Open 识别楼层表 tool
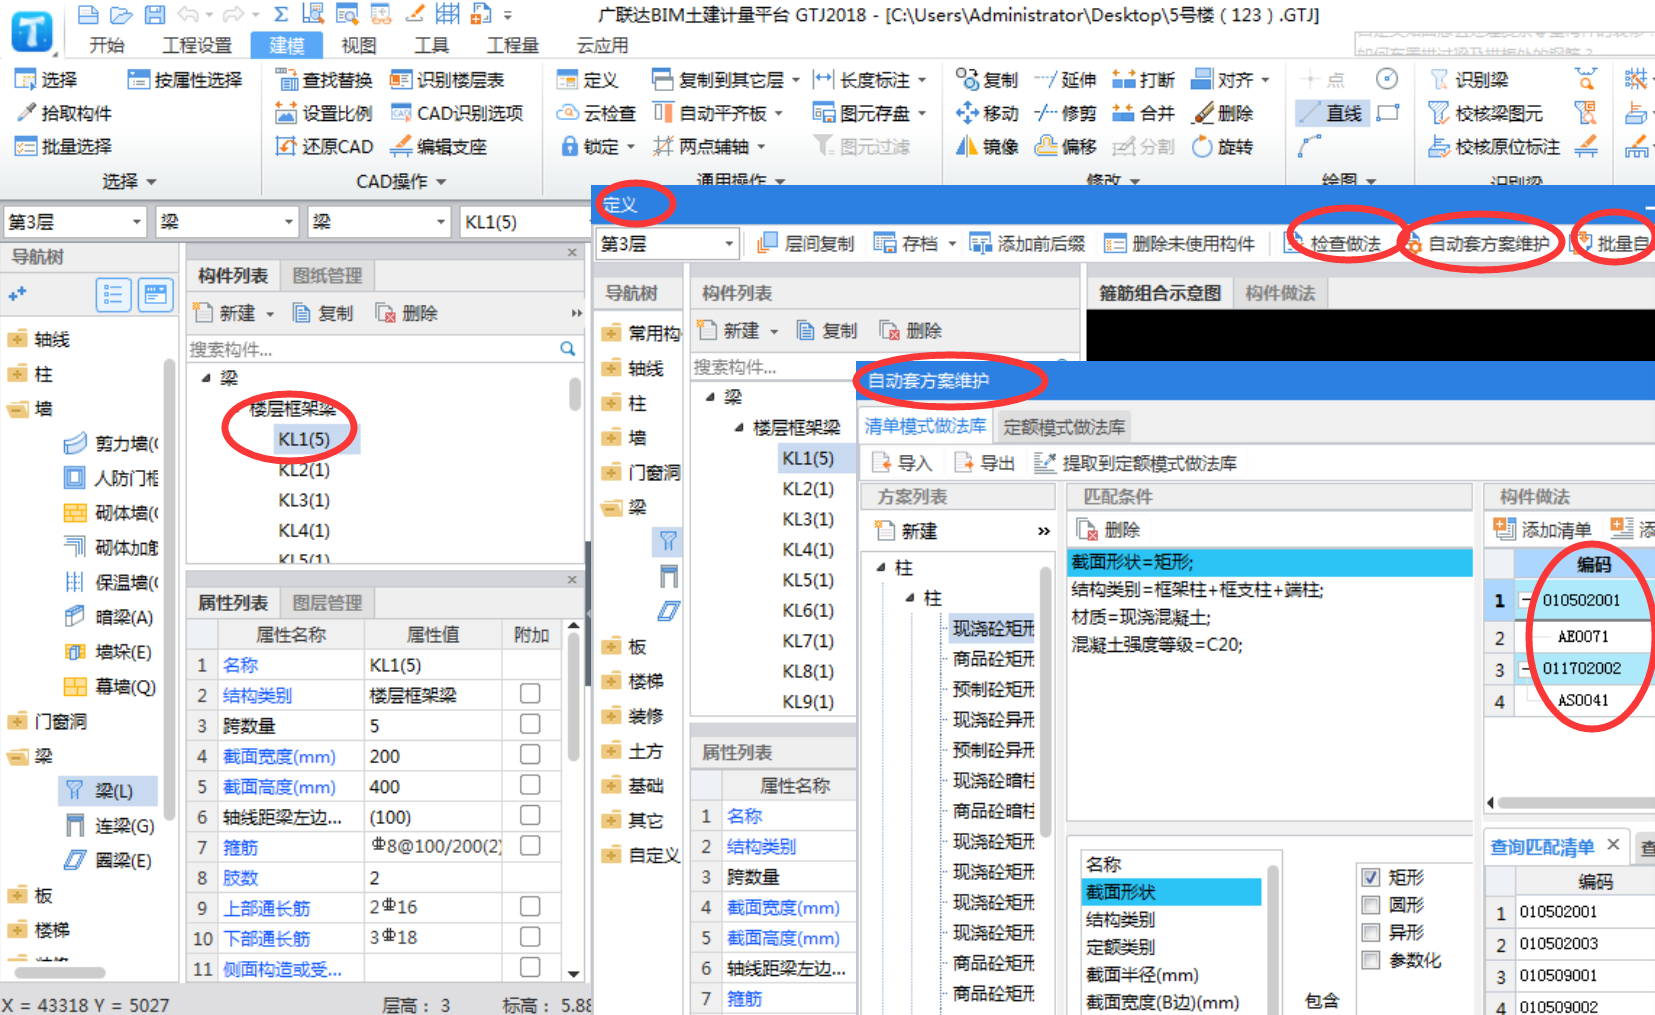Screen dimensions: 1655x1015 447,80
